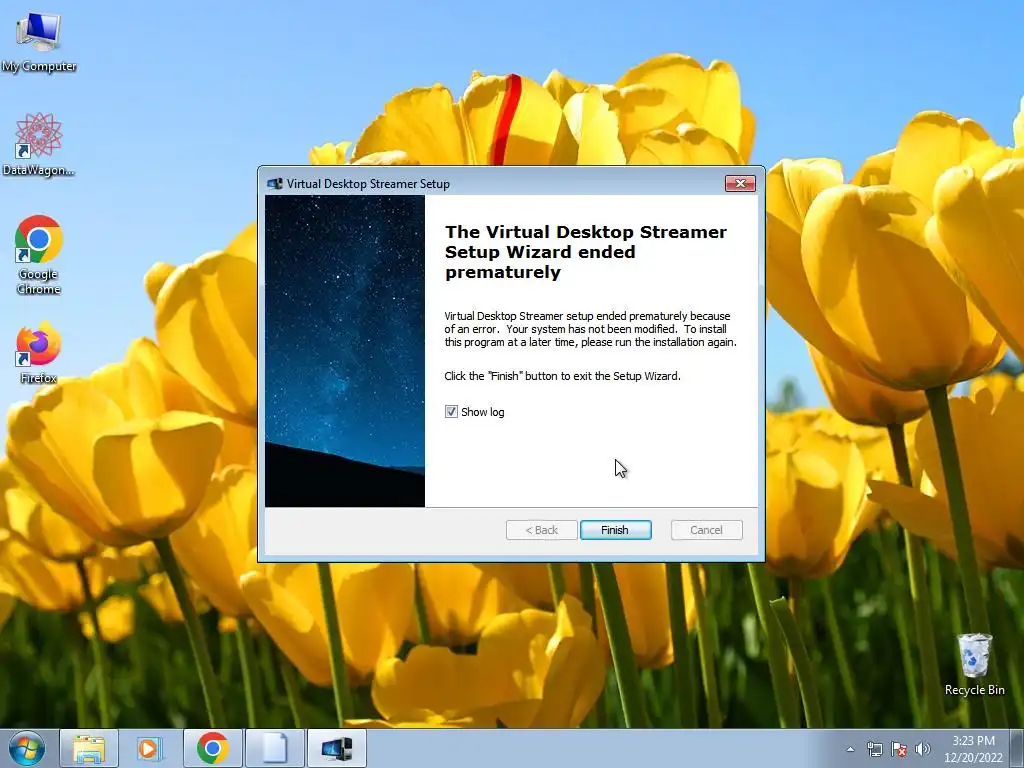Show hidden system tray icons
Image resolution: width=1024 pixels, height=768 pixels.
tap(850, 749)
